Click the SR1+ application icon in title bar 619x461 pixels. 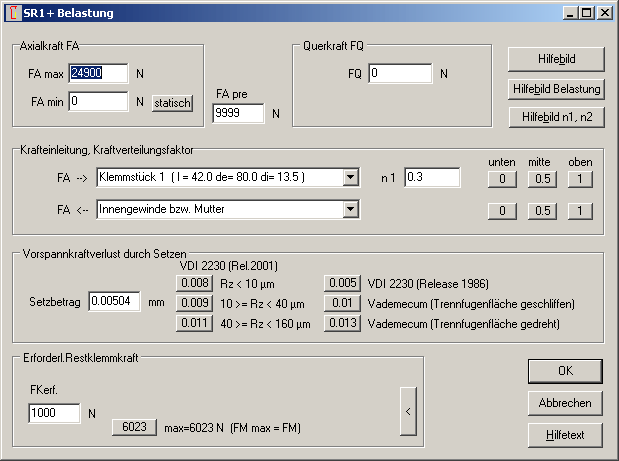[12, 13]
